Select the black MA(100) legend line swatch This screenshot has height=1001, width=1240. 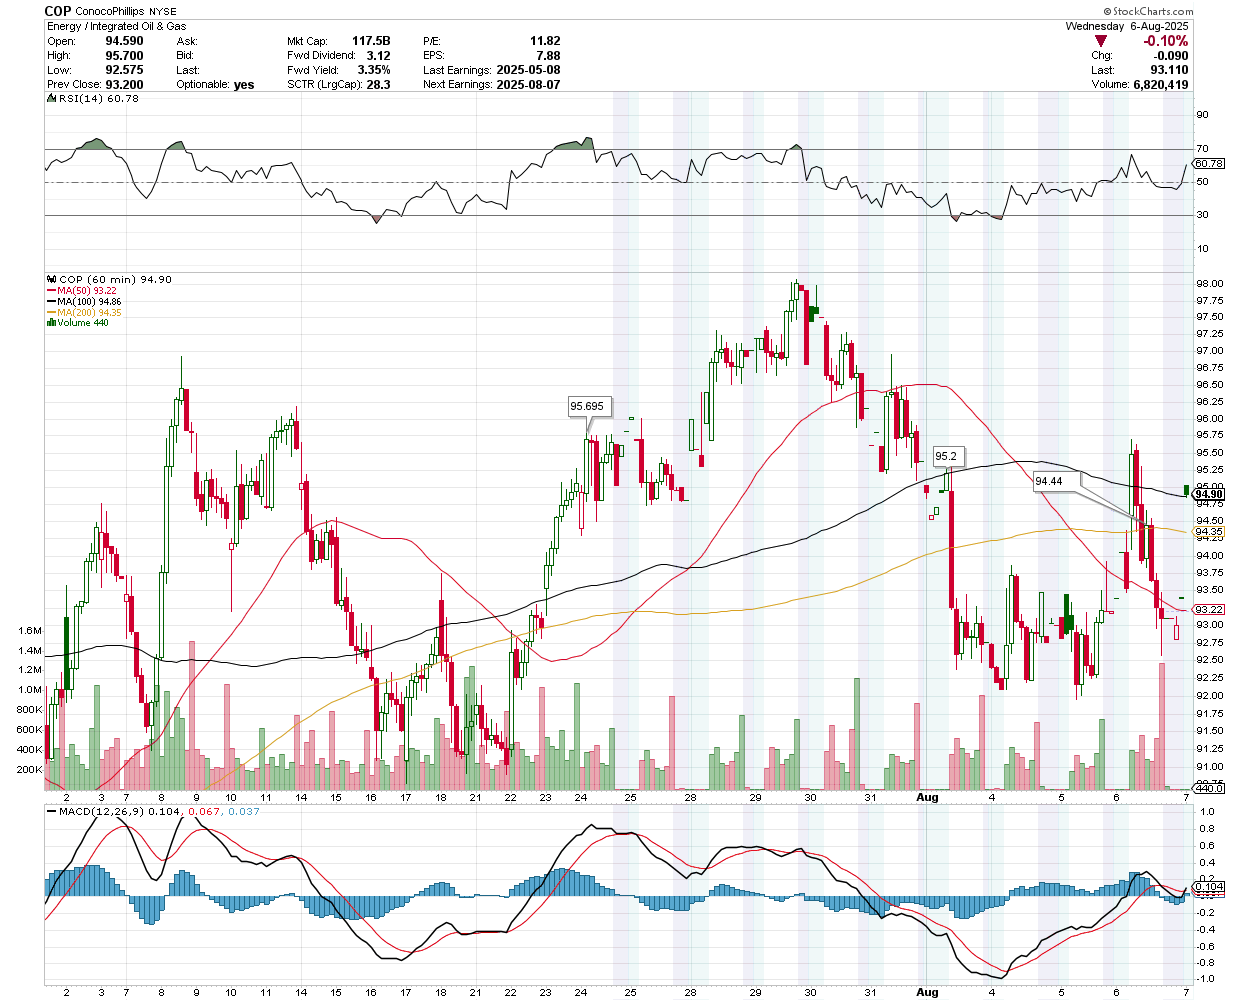point(52,302)
